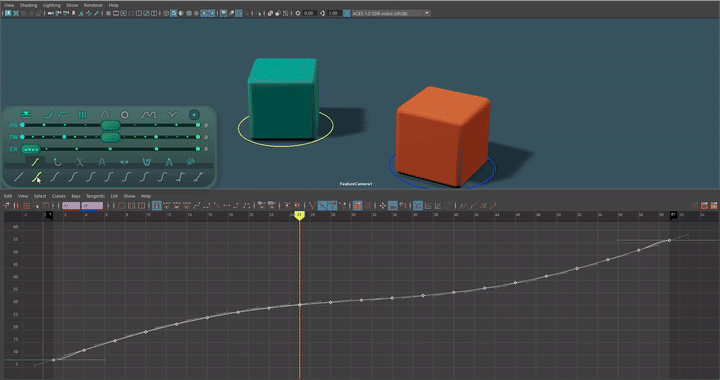Image resolution: width=720 pixels, height=380 pixels.
Task: Click the cross-shaped move icon in Graph Editor toolbar
Action: click(382, 206)
